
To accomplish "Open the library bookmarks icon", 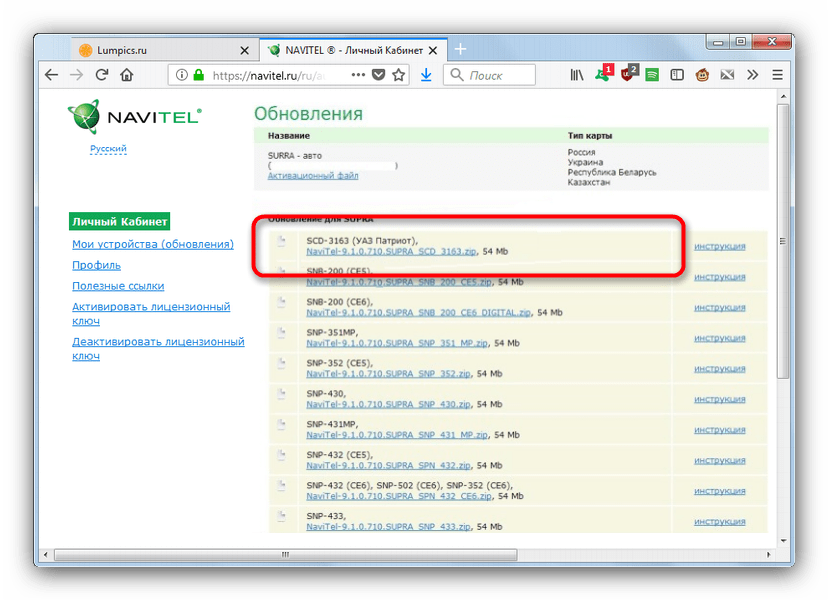I will click(577, 75).
